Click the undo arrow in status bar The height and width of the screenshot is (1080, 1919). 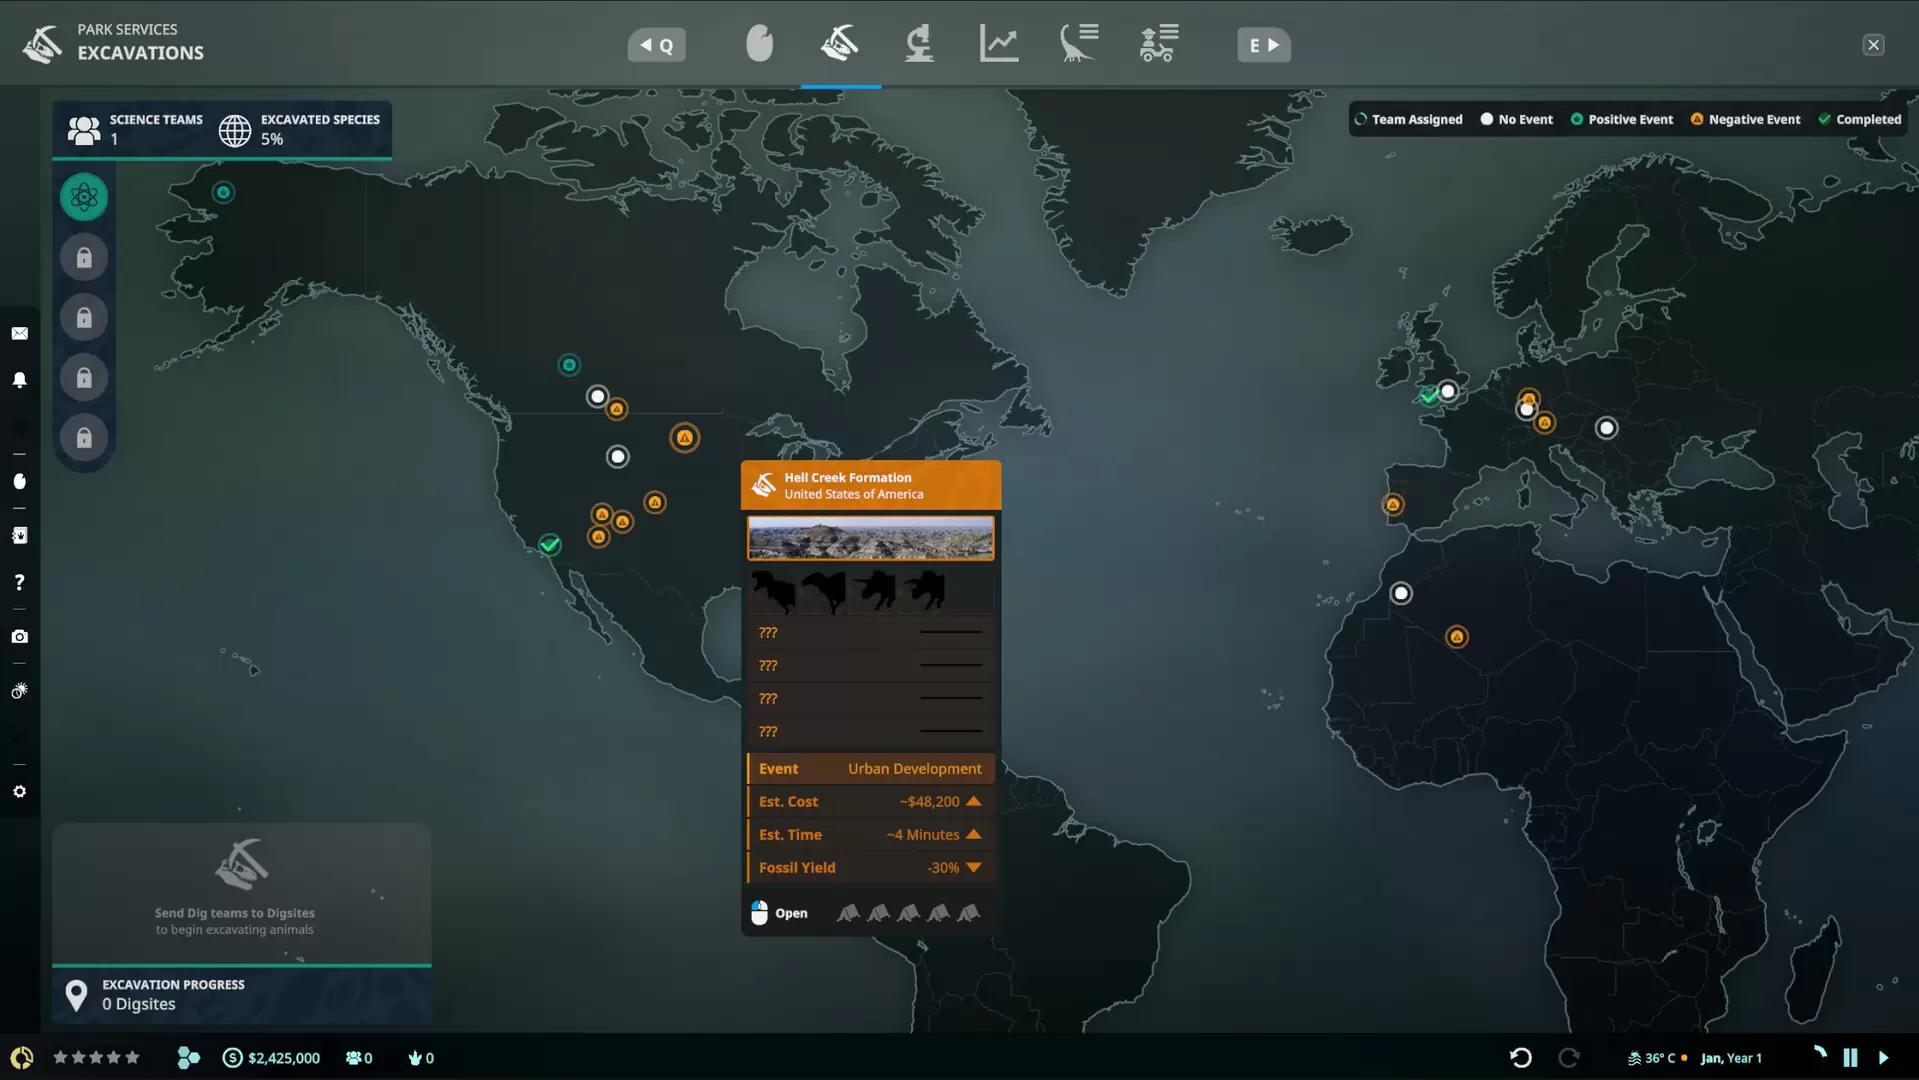pyautogui.click(x=1520, y=1058)
